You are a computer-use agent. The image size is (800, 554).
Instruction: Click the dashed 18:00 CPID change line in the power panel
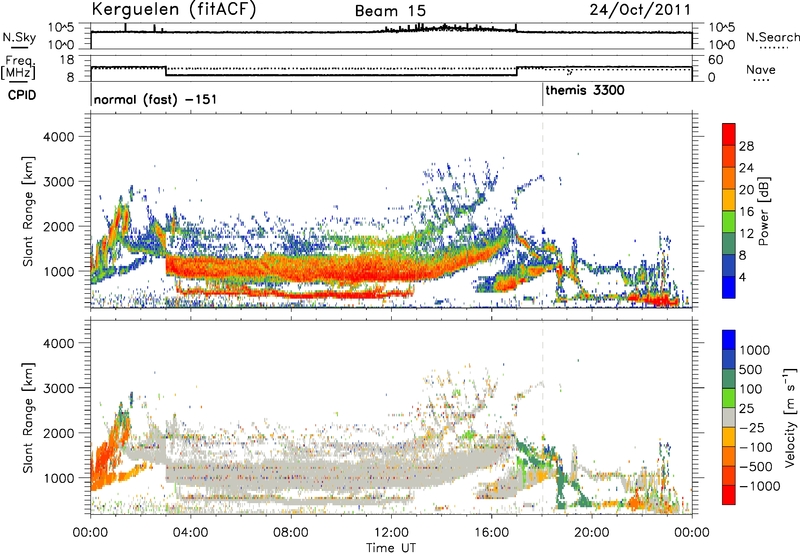coord(542,211)
